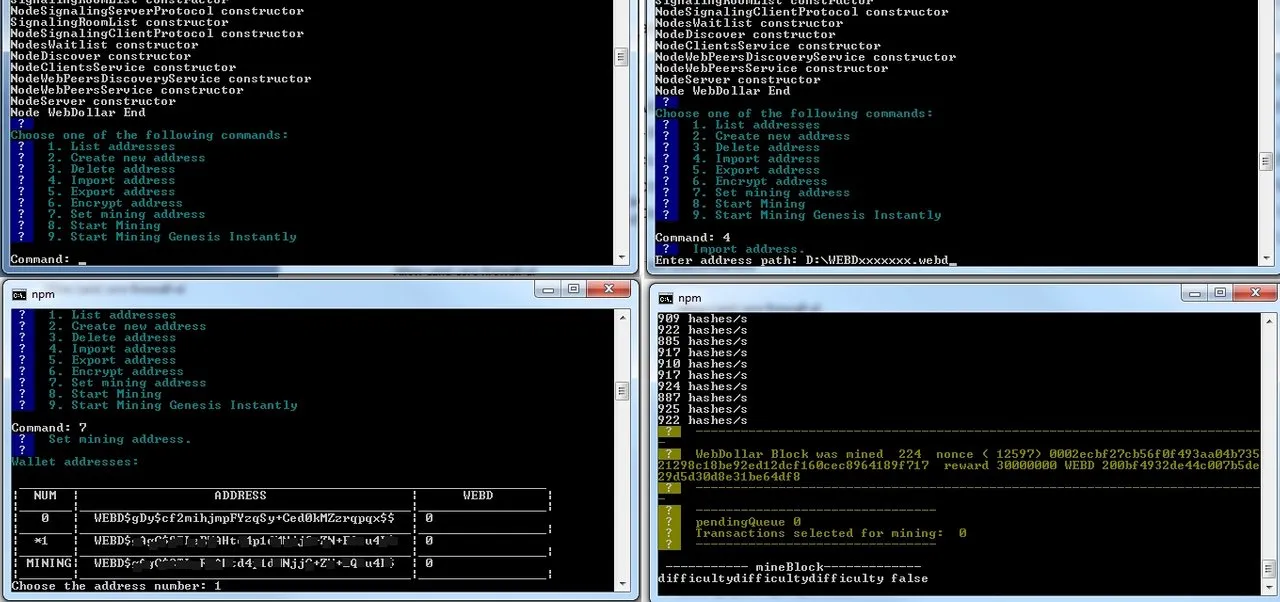
Task: Close the npm window showing hashes/s
Action: click(1256, 293)
